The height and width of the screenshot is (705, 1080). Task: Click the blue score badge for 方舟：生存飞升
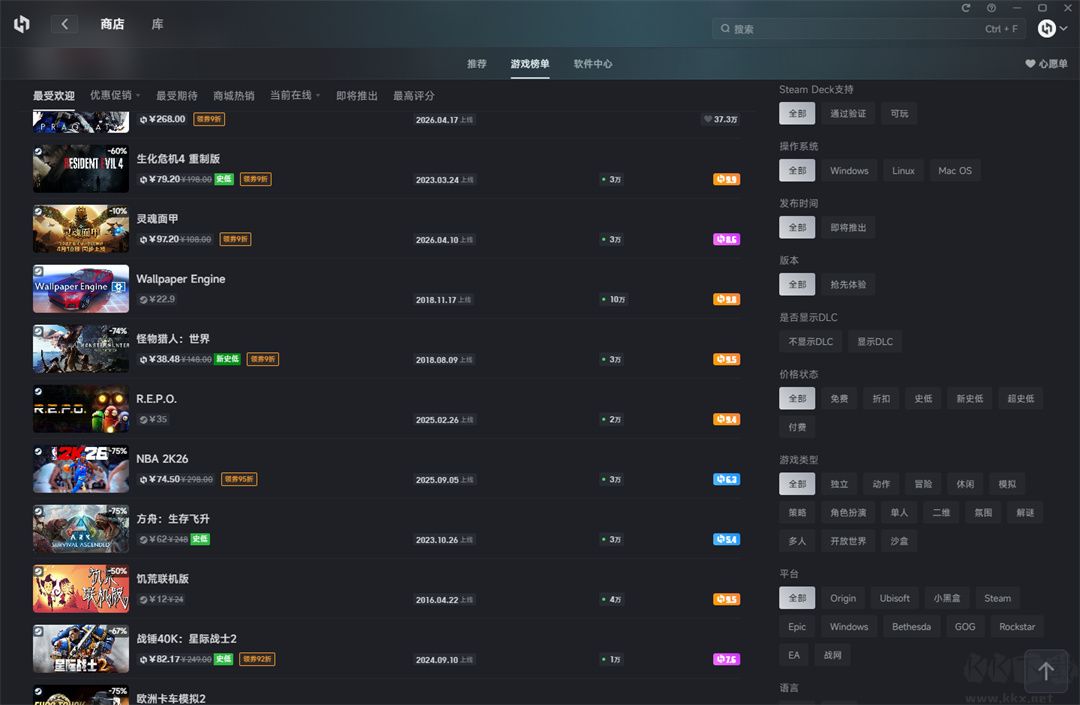pyautogui.click(x=726, y=539)
